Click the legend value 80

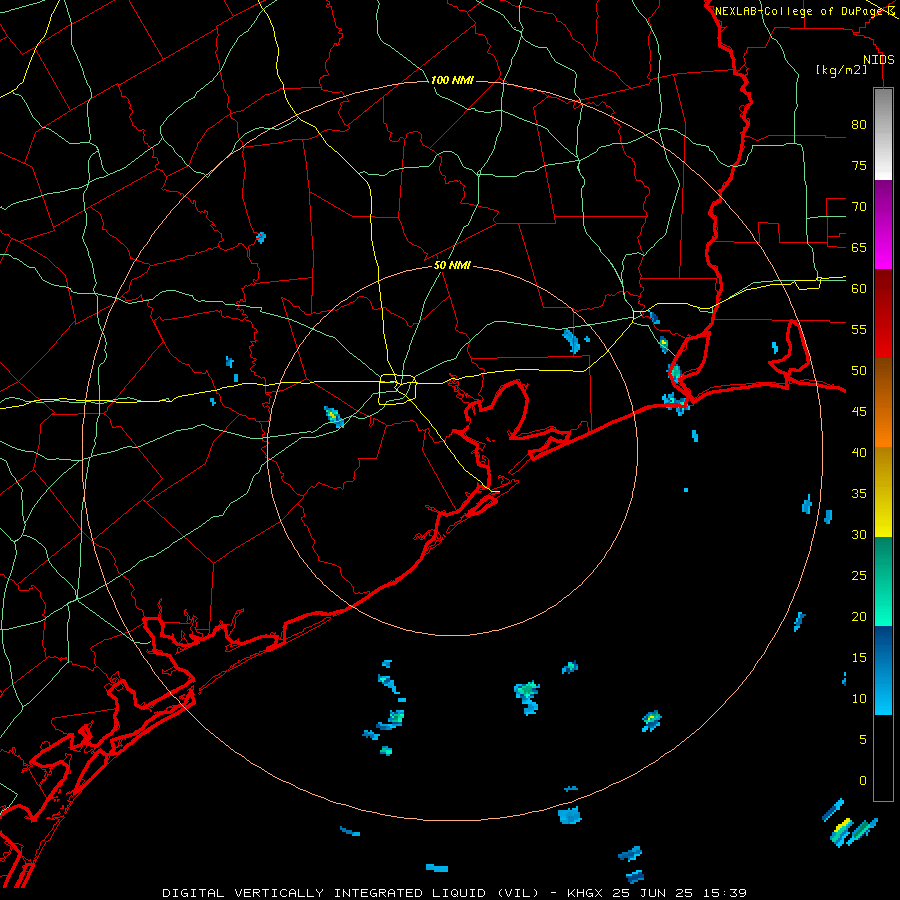(859, 125)
